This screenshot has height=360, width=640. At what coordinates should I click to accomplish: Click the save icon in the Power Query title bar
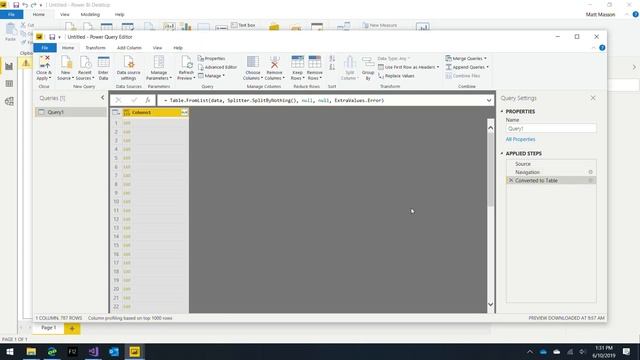[x=52, y=37]
